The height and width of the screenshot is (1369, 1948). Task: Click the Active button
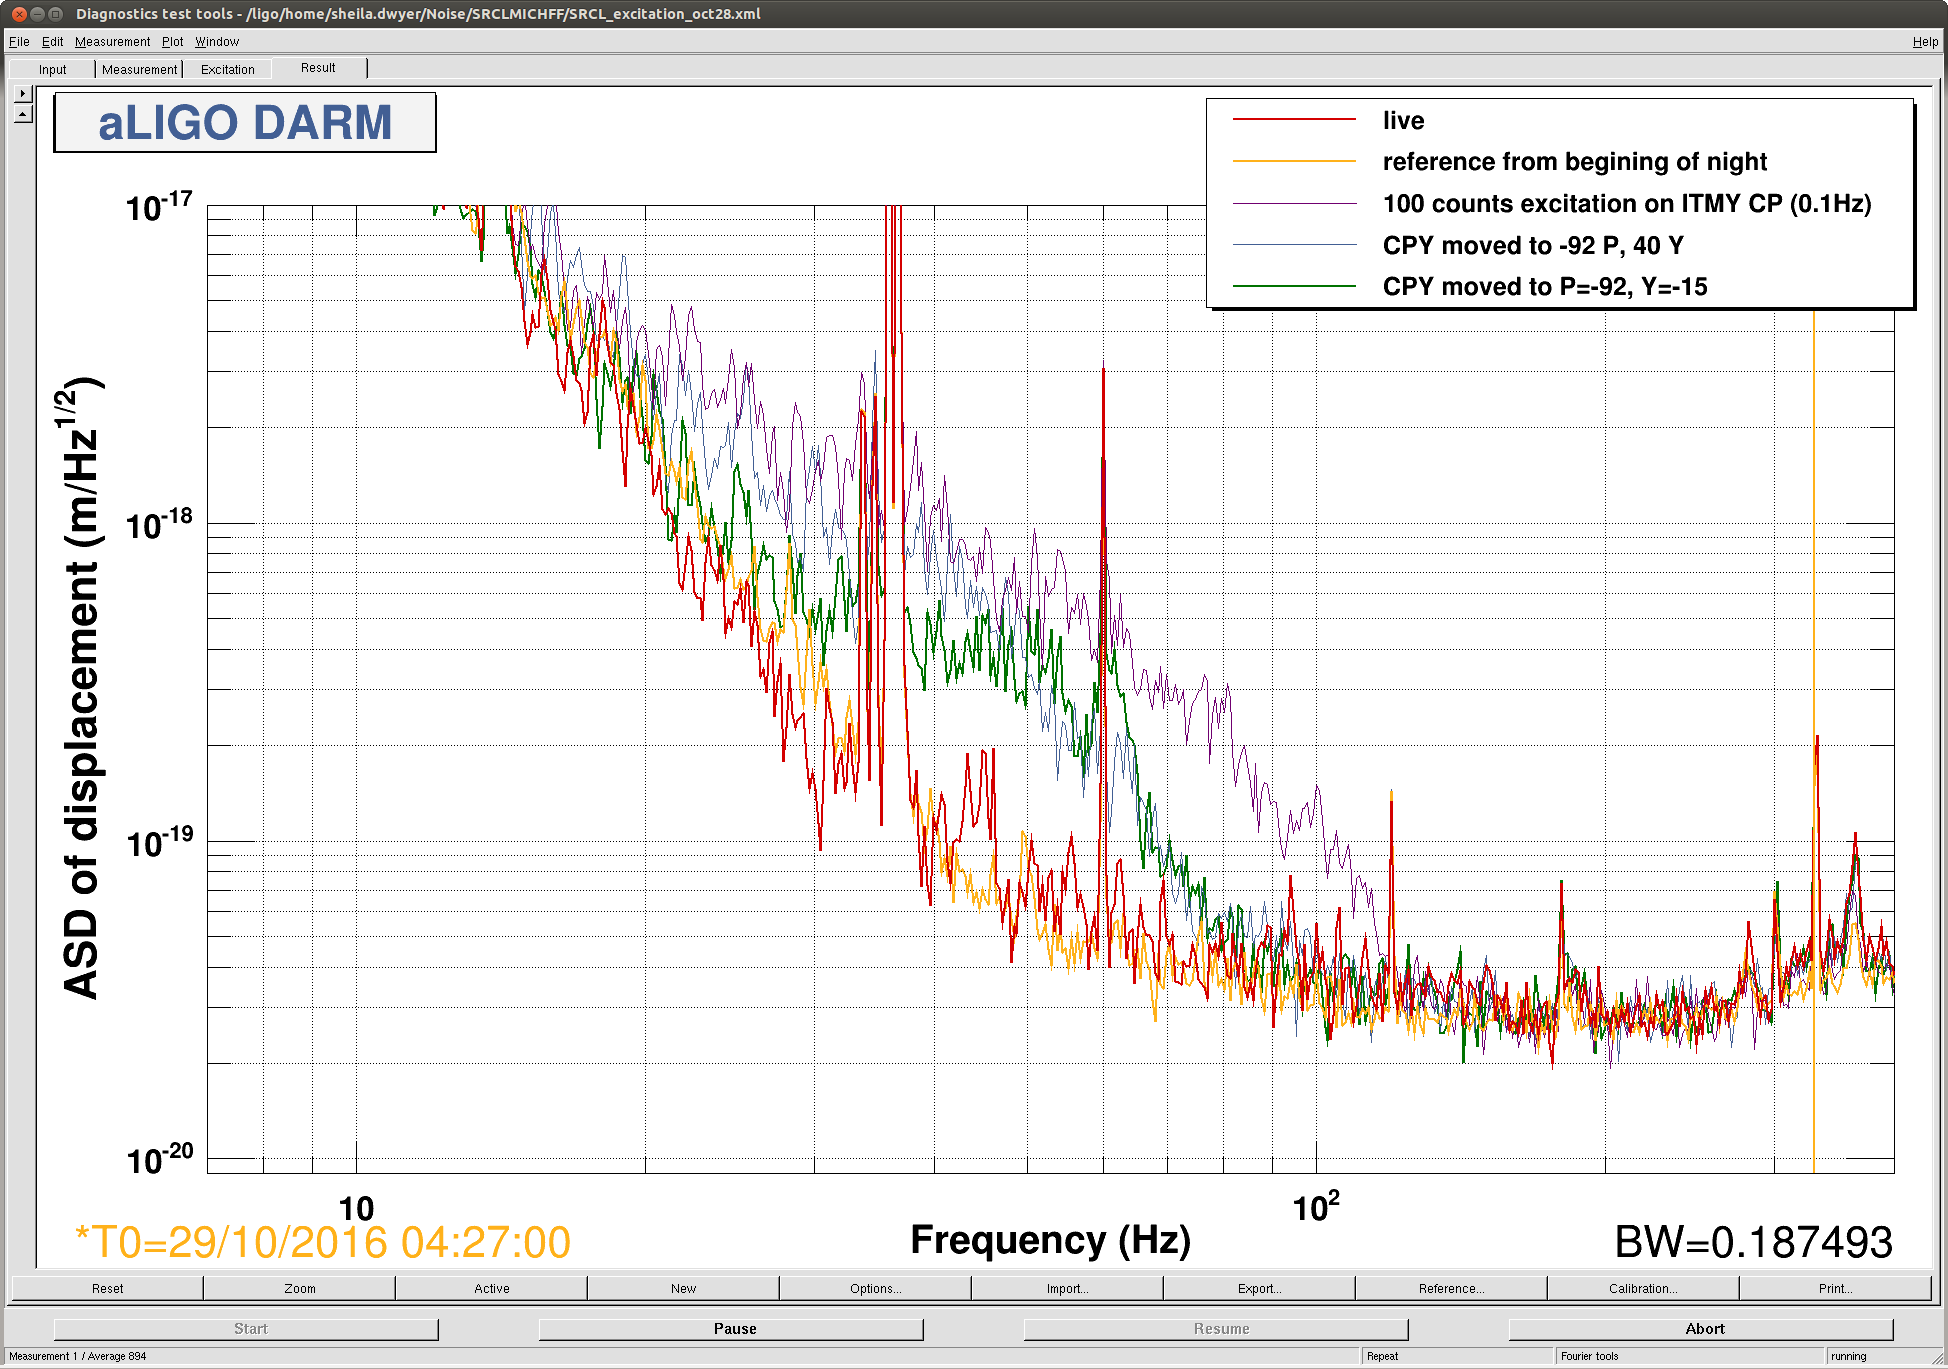(491, 1288)
